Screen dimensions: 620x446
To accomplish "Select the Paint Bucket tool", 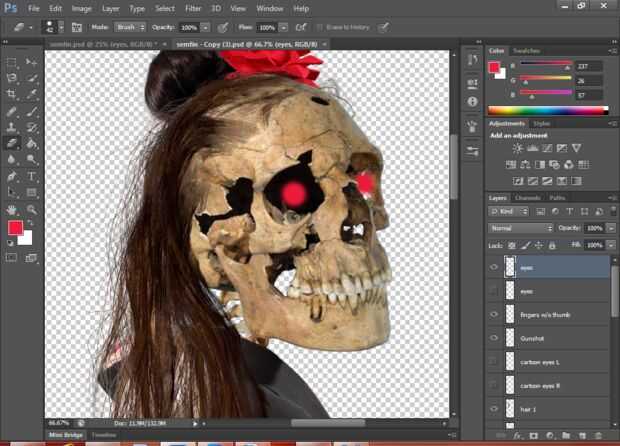I will (x=31, y=143).
